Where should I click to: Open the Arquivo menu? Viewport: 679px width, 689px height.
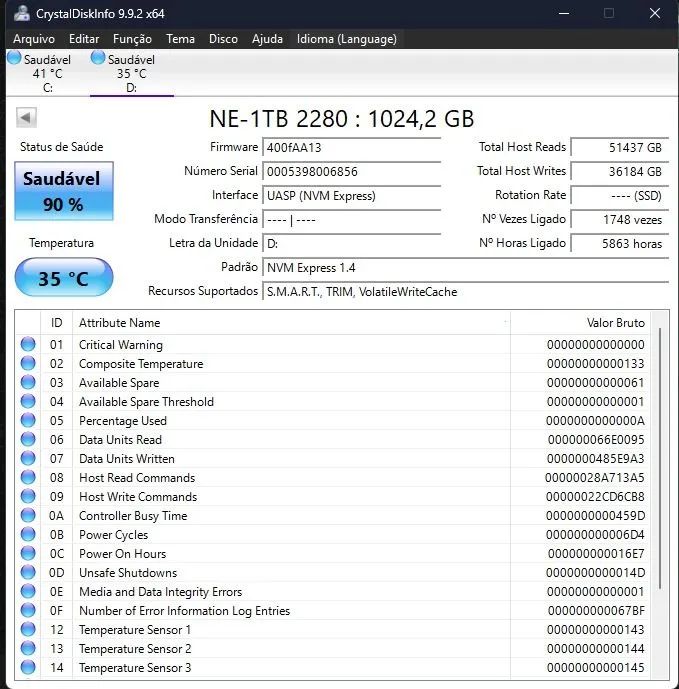34,39
